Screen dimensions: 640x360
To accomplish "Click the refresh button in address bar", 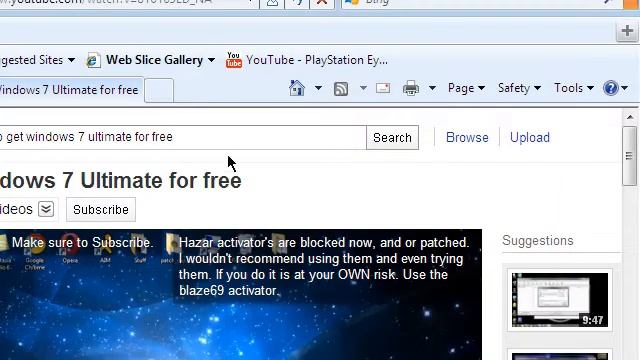I will click(x=298, y=2).
